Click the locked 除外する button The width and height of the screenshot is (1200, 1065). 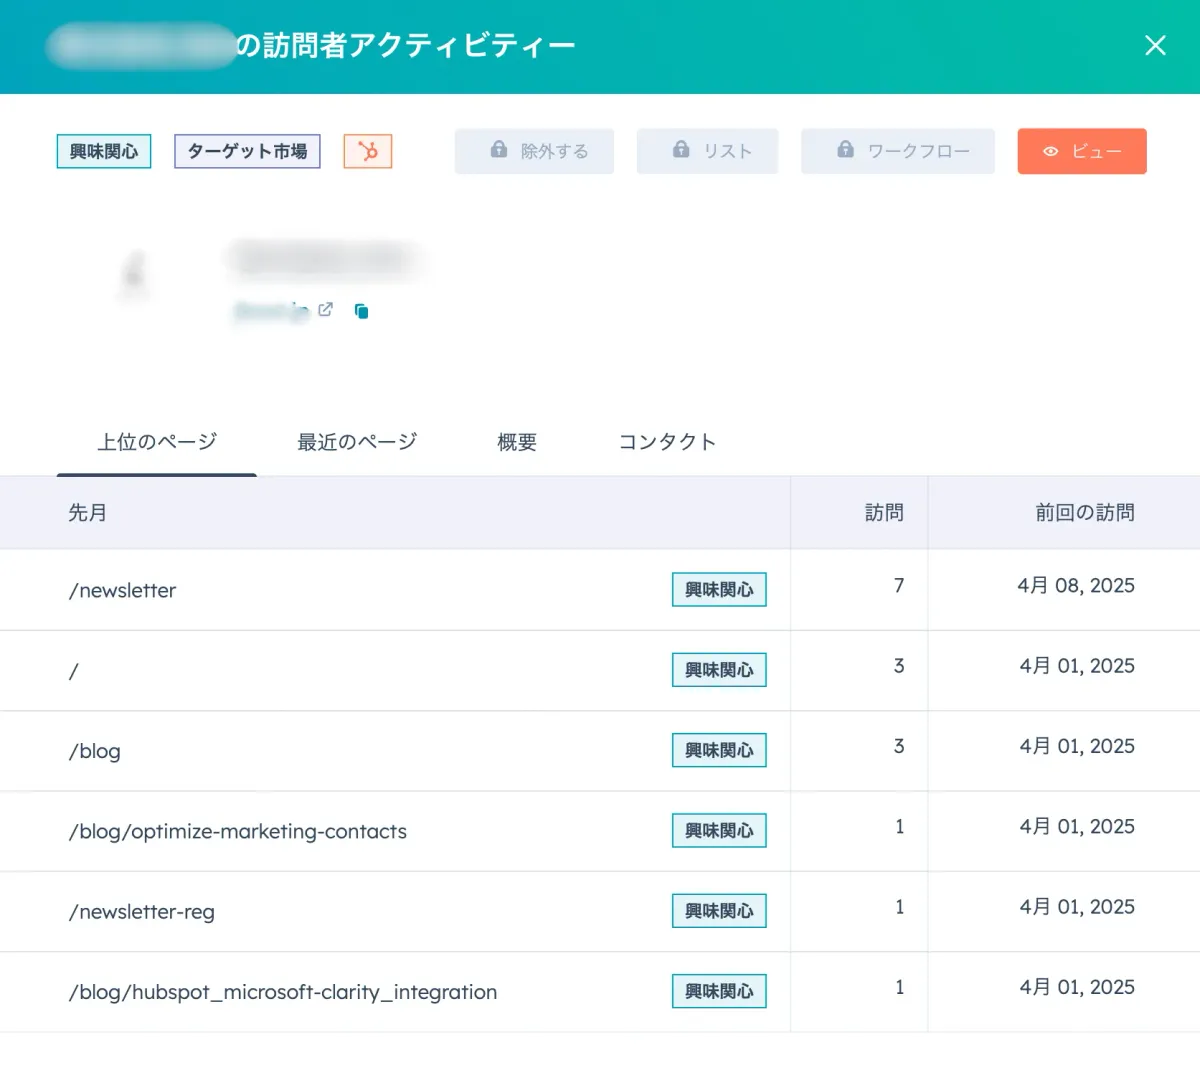click(x=534, y=151)
